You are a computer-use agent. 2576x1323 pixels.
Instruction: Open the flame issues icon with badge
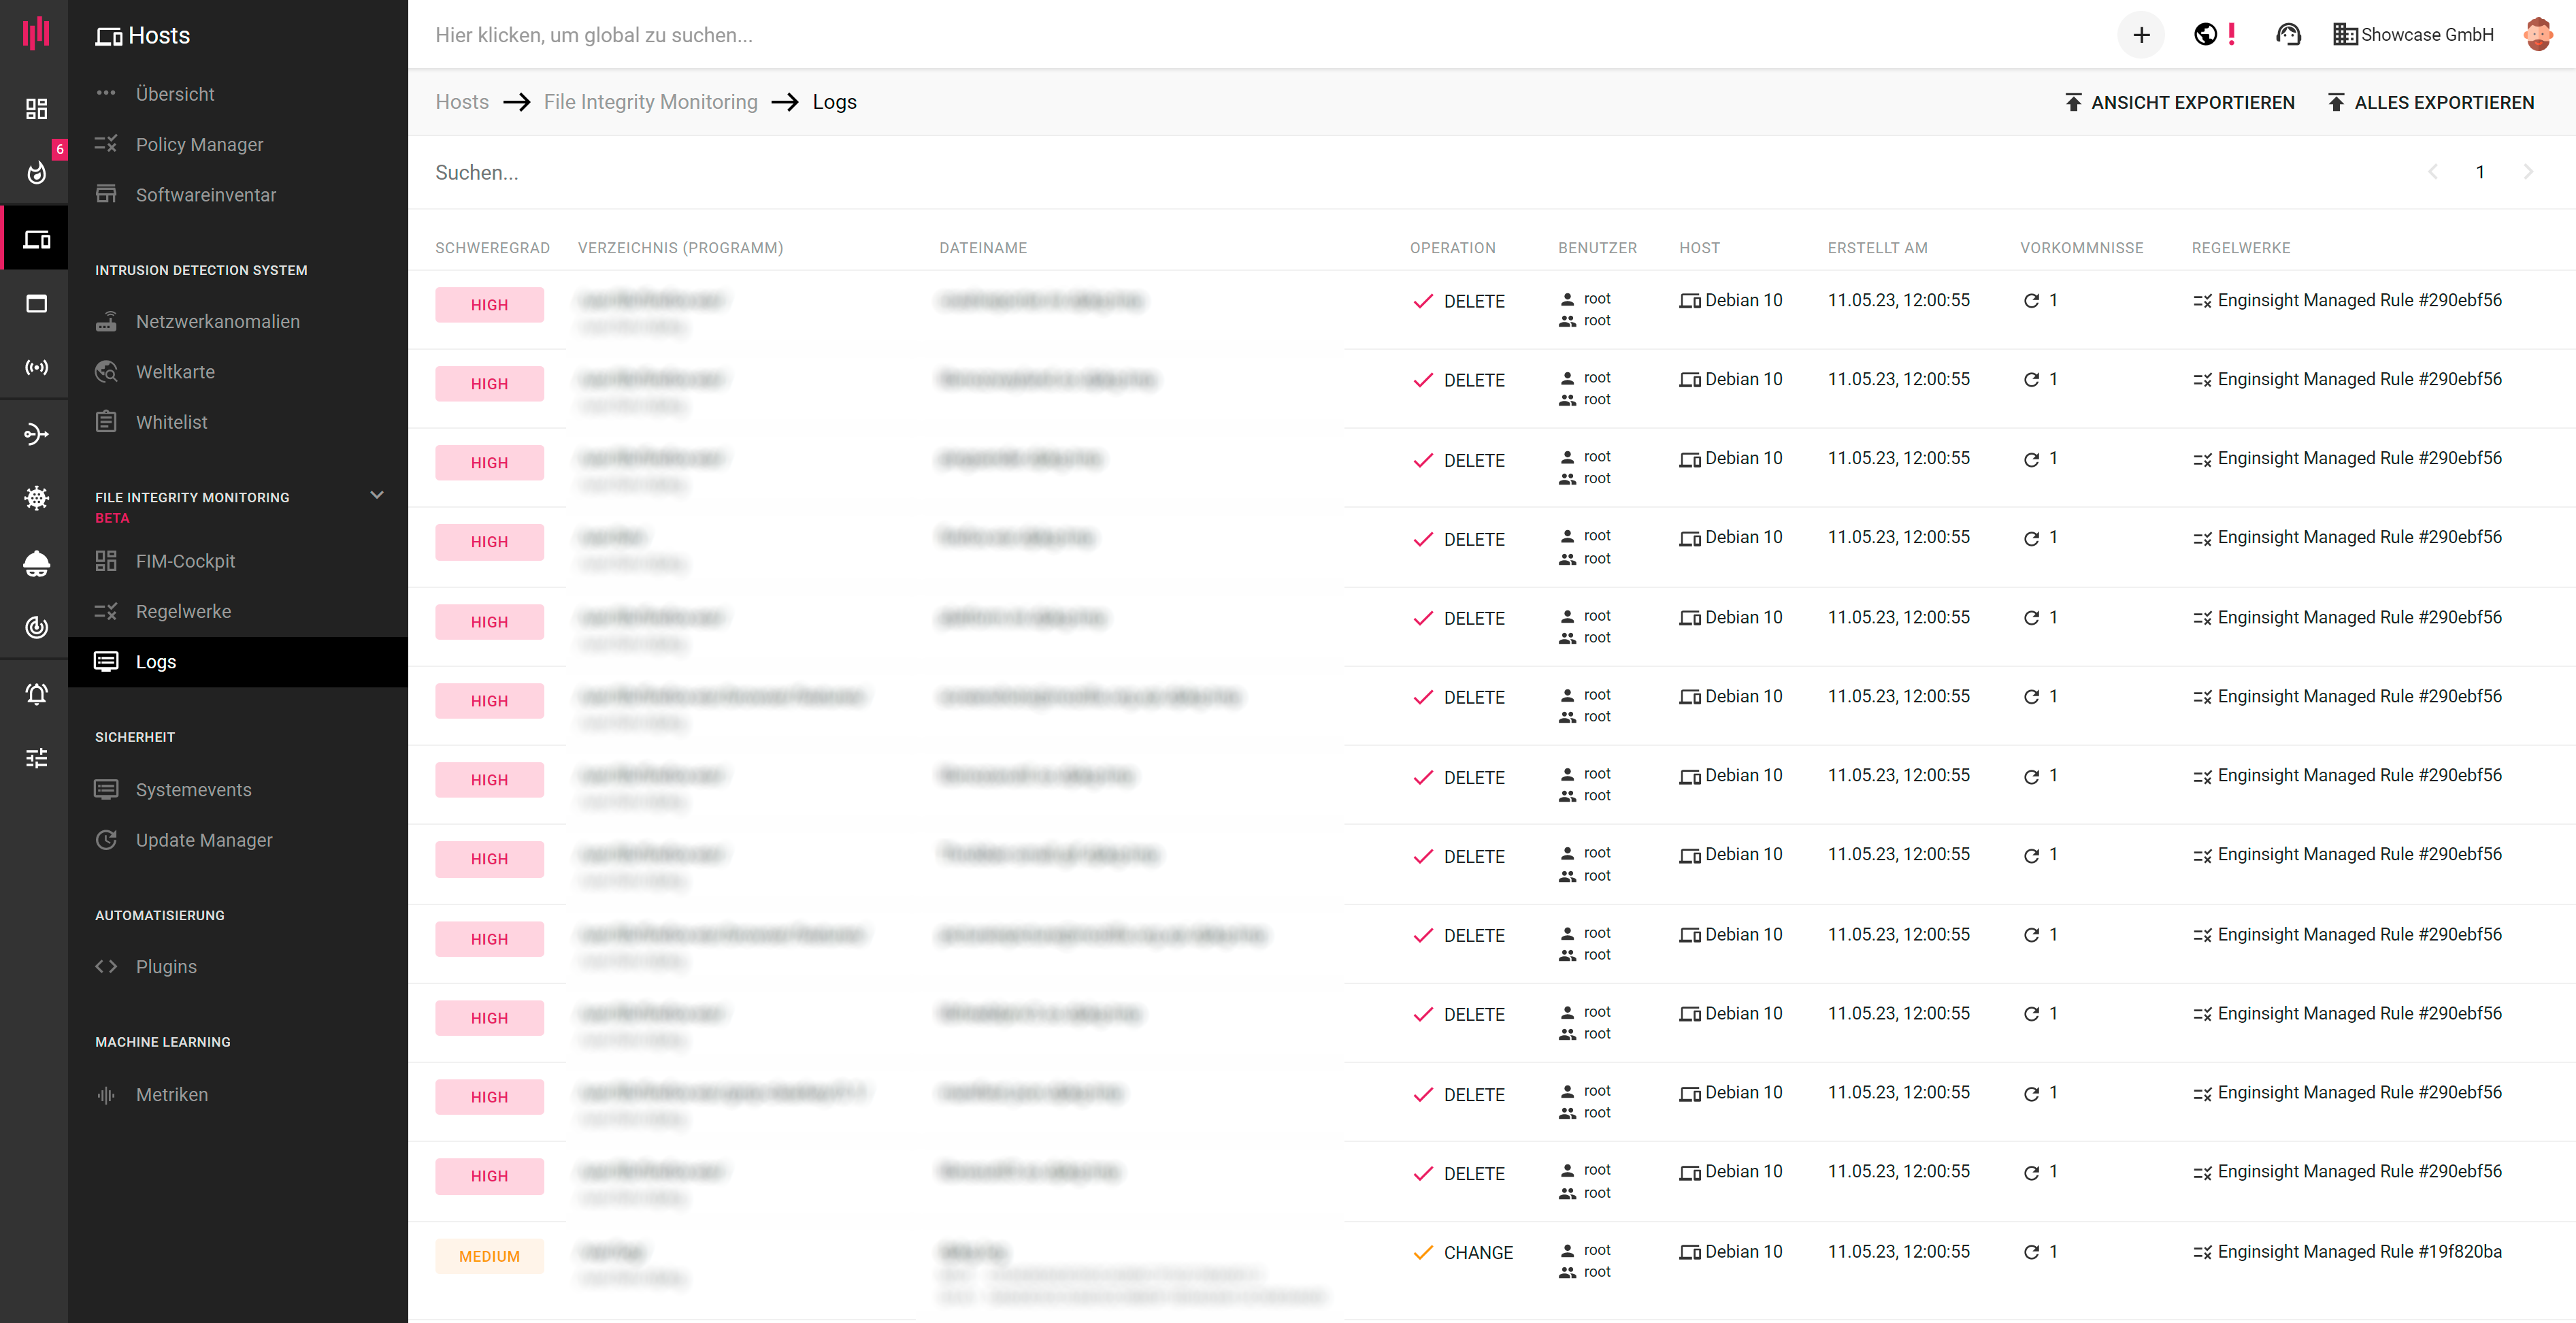(x=37, y=172)
